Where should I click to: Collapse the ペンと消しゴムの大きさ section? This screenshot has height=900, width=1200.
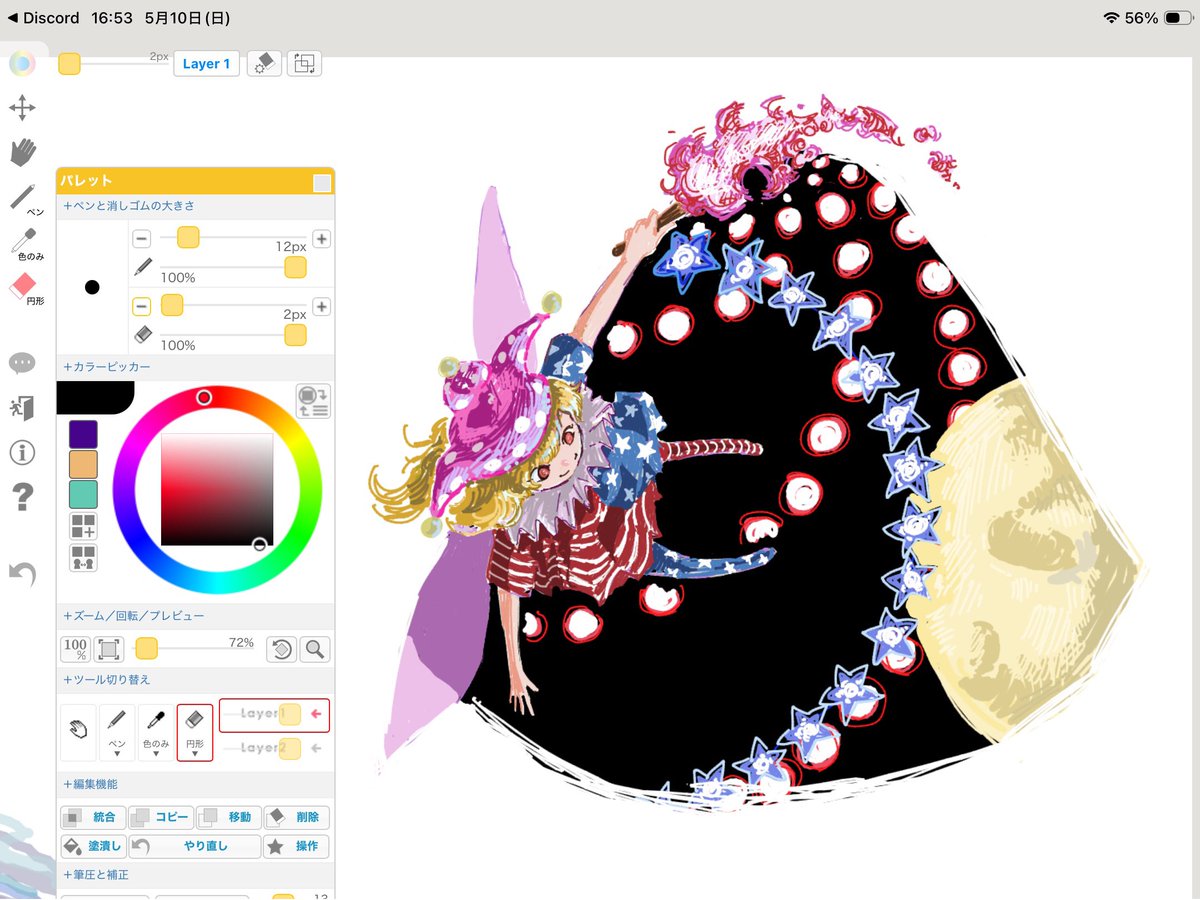(129, 205)
